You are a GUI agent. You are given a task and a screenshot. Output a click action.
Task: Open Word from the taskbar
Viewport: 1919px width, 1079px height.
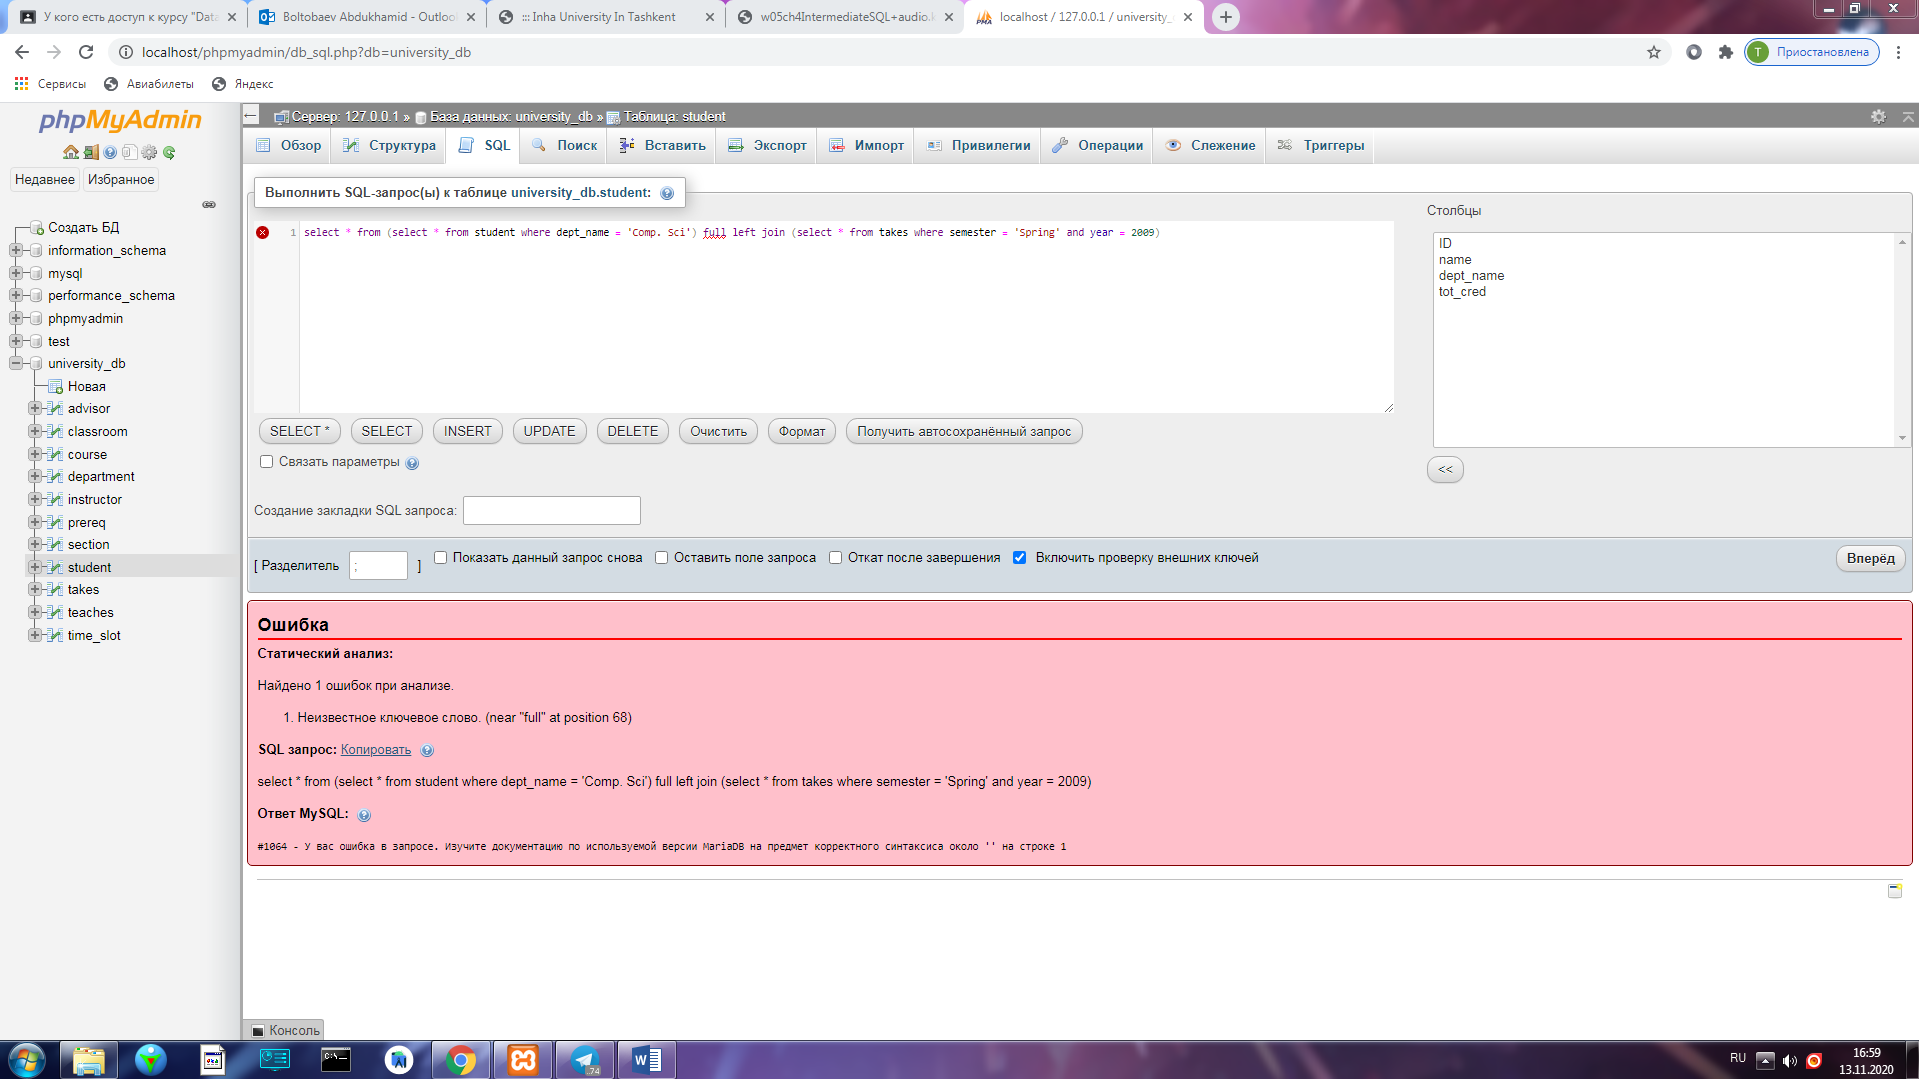(647, 1060)
